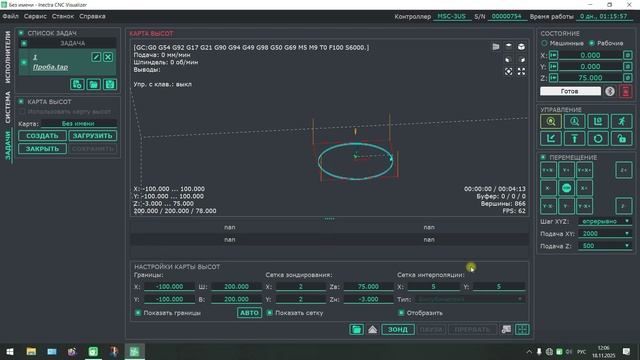This screenshot has height=360, width=640.
Task: Toggle the Проба.tap task enable indicator
Action: [24, 62]
